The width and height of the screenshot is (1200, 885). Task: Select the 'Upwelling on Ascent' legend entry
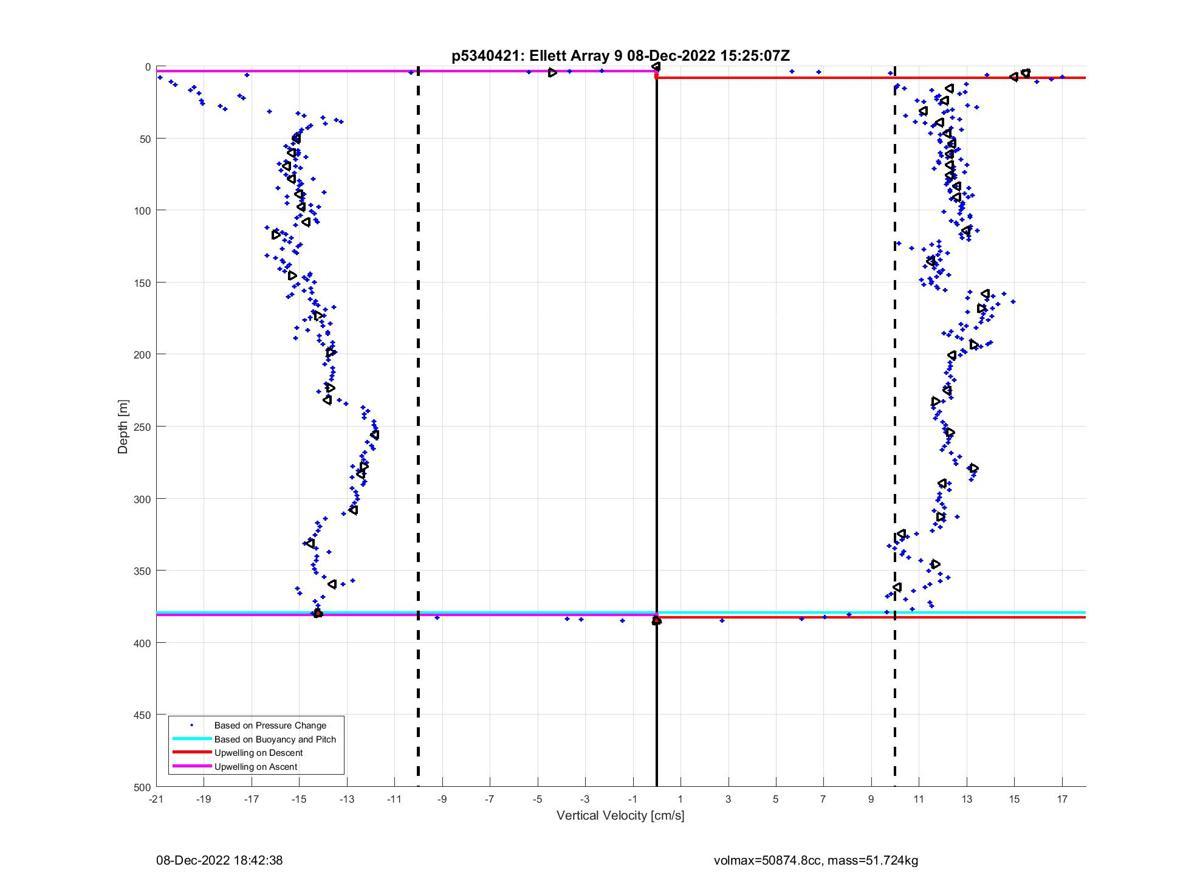(x=256, y=767)
